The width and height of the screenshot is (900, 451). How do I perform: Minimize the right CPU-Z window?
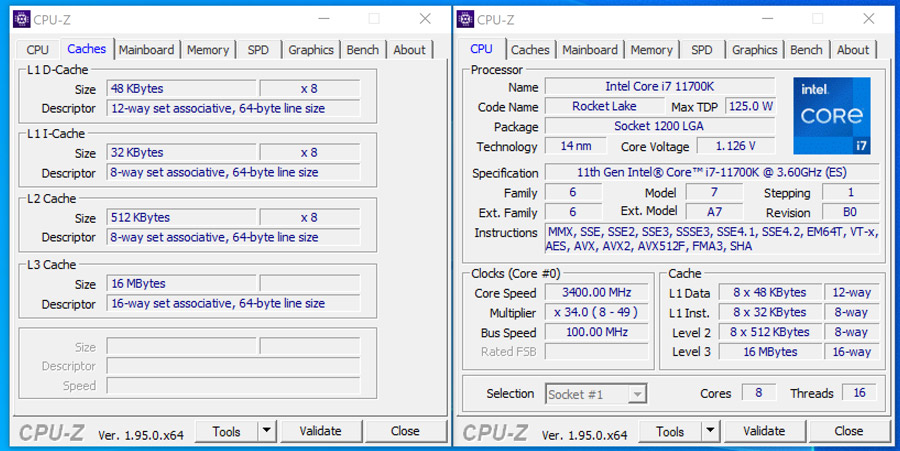click(768, 19)
